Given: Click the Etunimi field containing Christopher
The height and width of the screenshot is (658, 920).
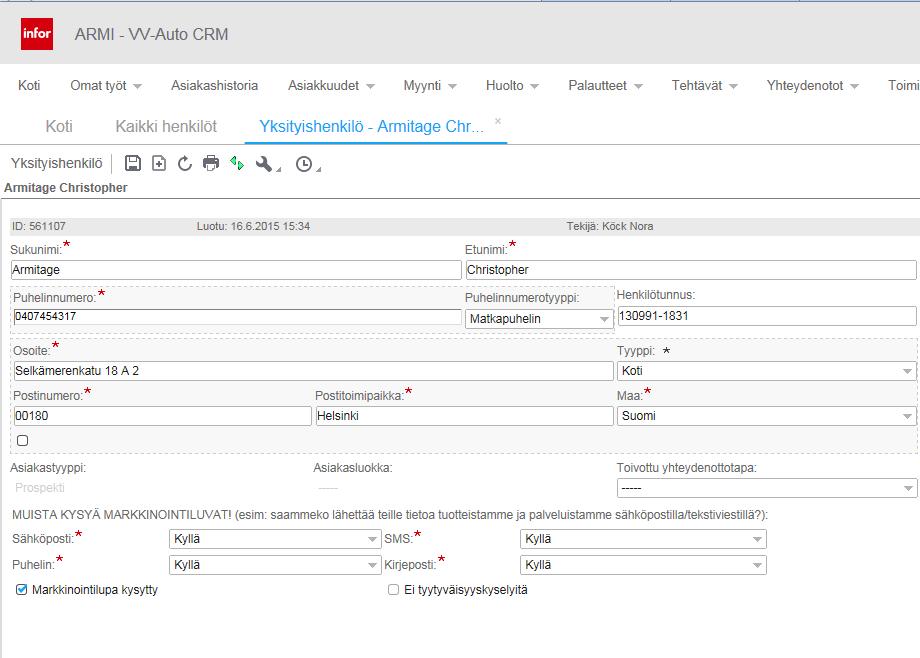Looking at the screenshot, I should point(691,270).
